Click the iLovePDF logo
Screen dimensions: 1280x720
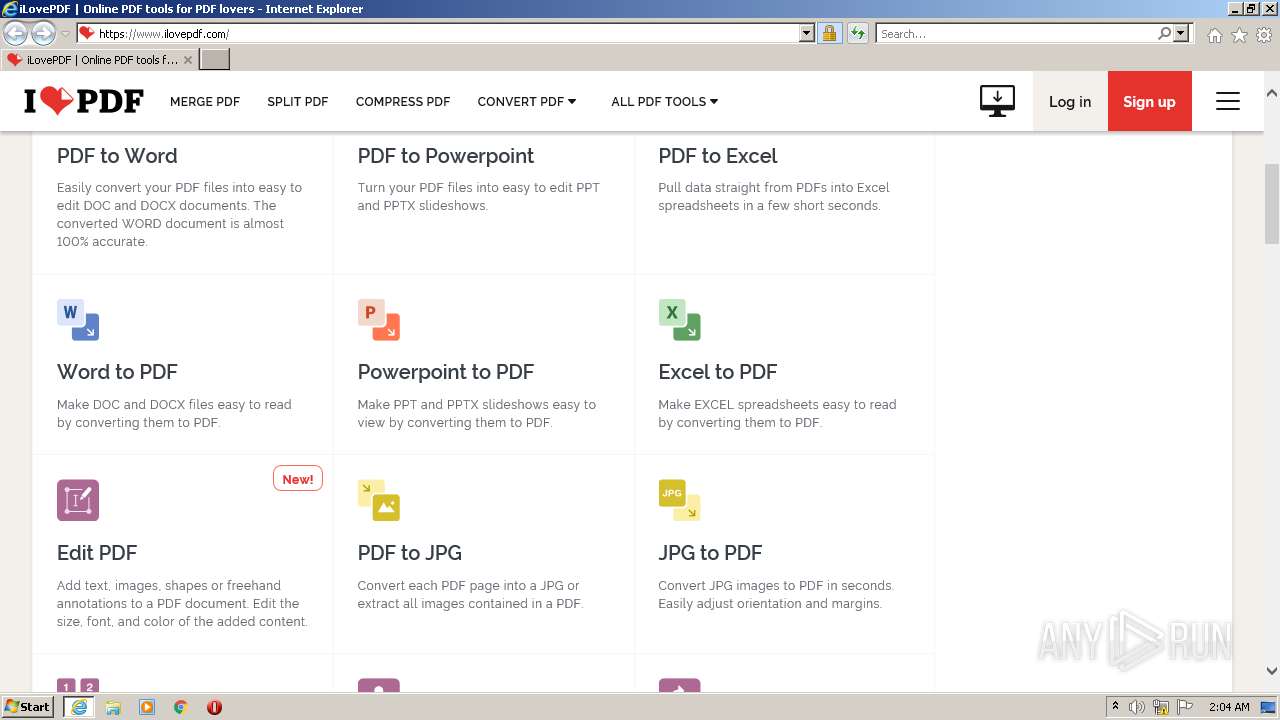[x=84, y=101]
